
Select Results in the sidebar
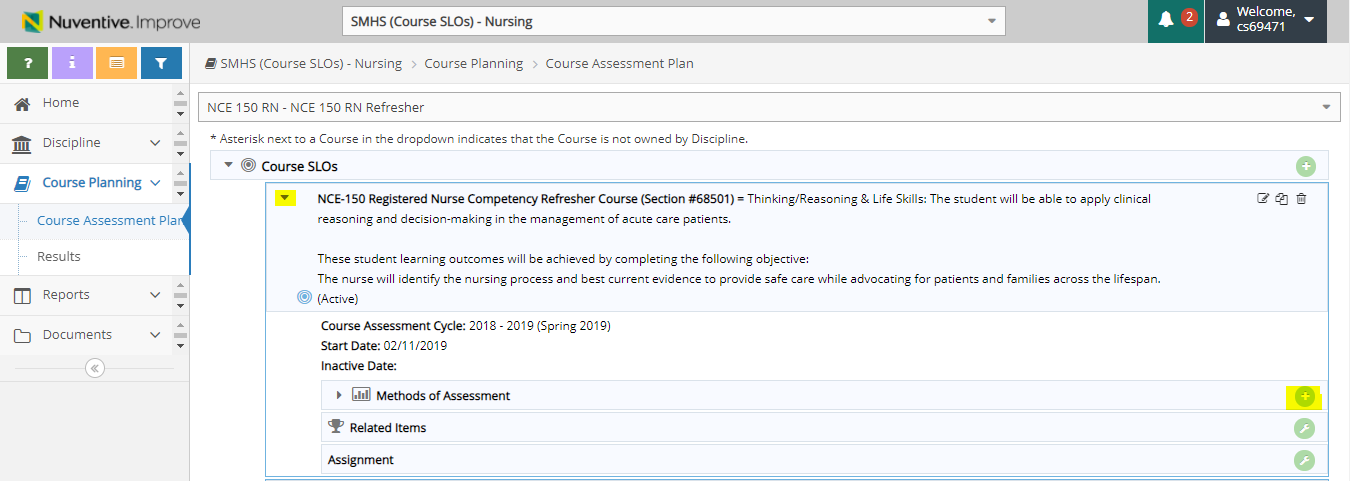59,257
